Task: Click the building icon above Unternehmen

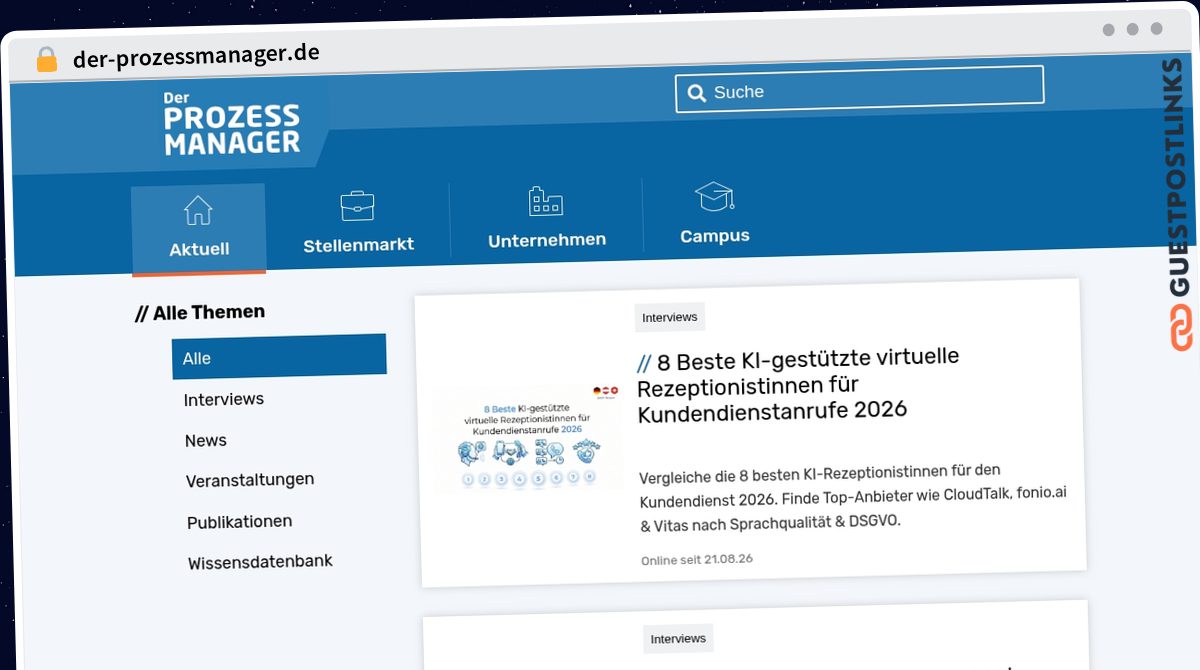Action: tap(545, 201)
